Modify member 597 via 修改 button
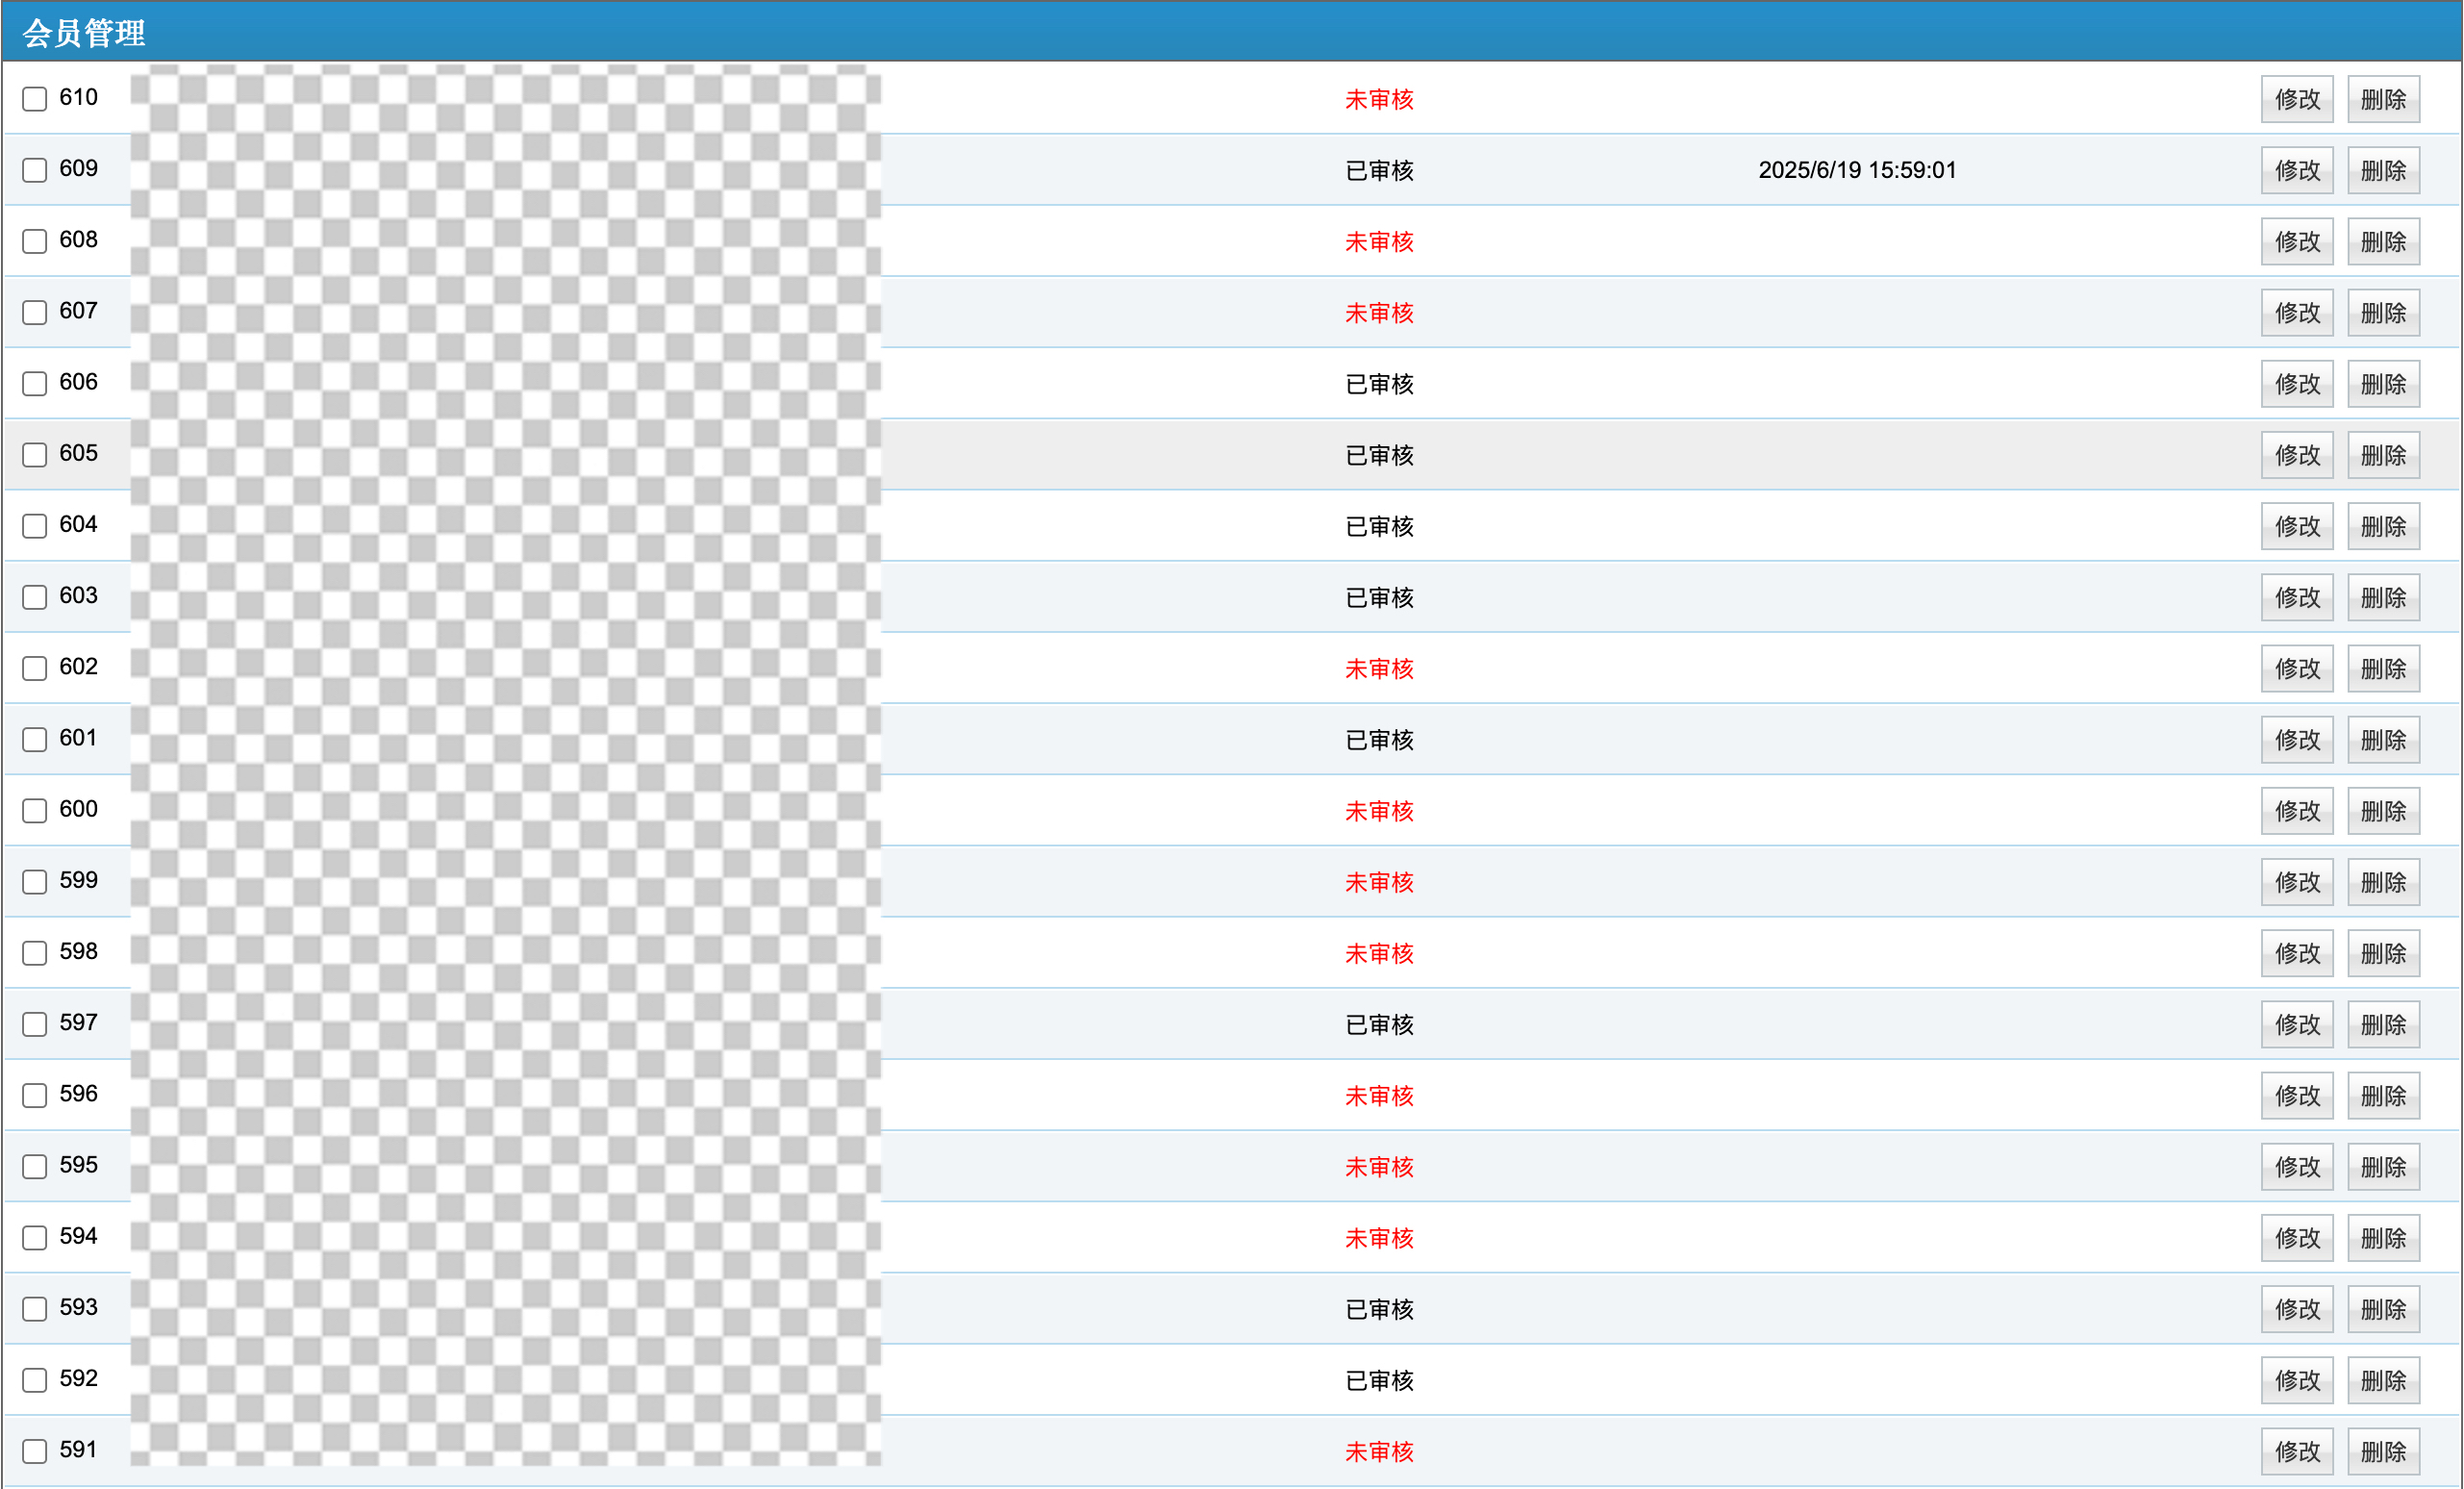 click(x=2296, y=1024)
